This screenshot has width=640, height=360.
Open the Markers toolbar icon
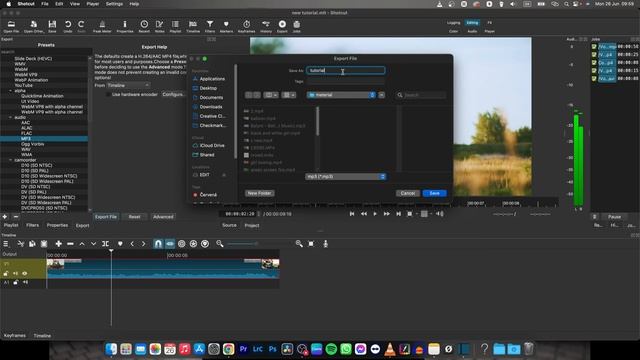pos(226,27)
